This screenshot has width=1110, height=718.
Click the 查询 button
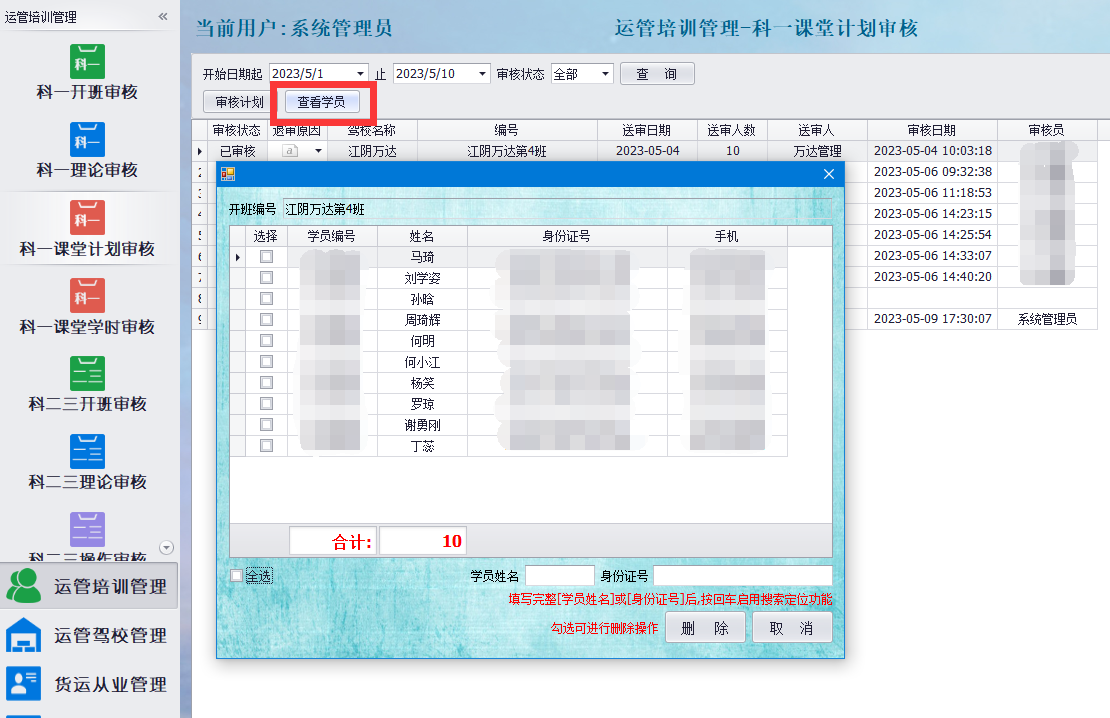(x=657, y=74)
